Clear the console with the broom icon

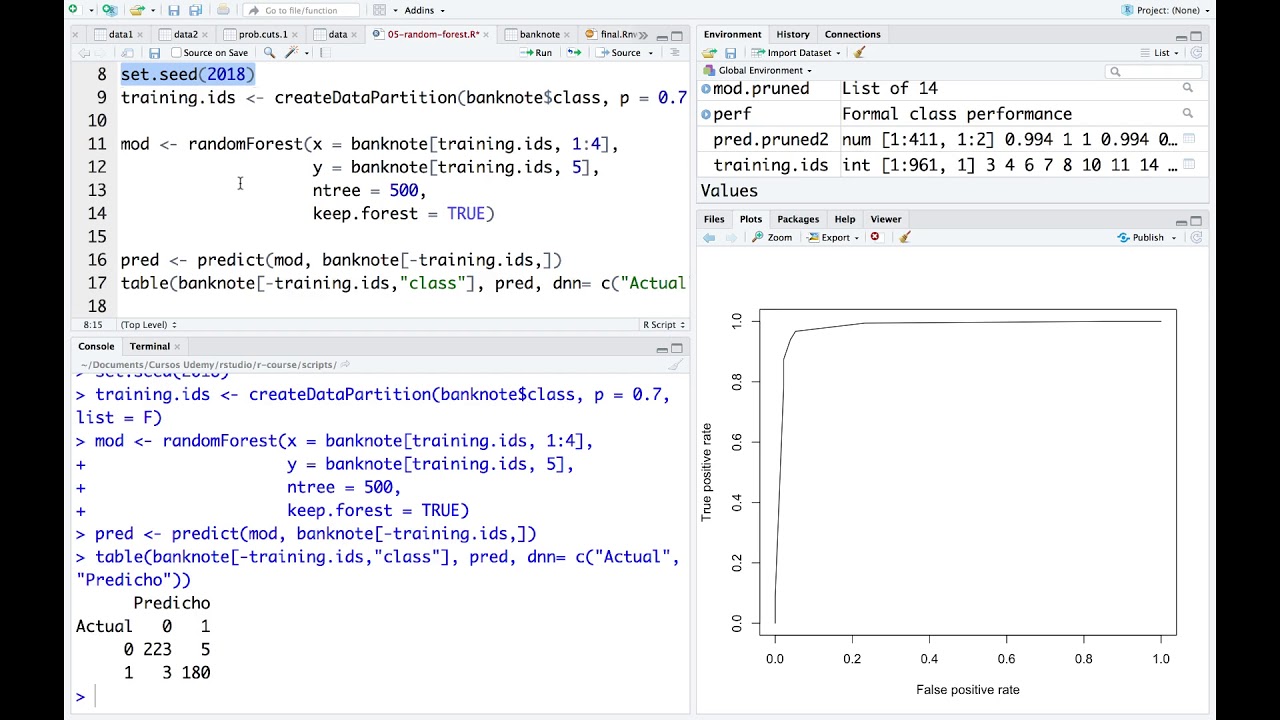(676, 365)
